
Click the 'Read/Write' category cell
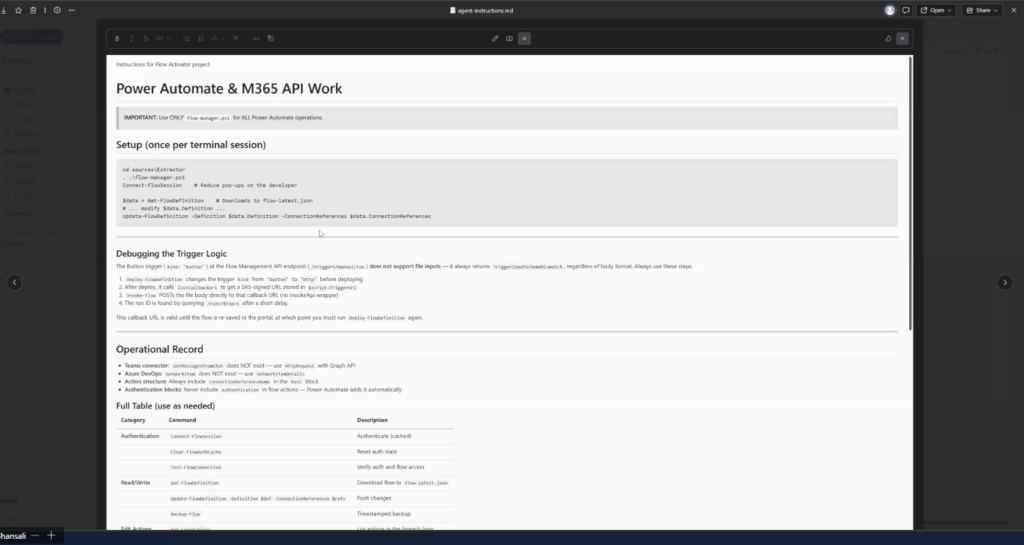(135, 483)
